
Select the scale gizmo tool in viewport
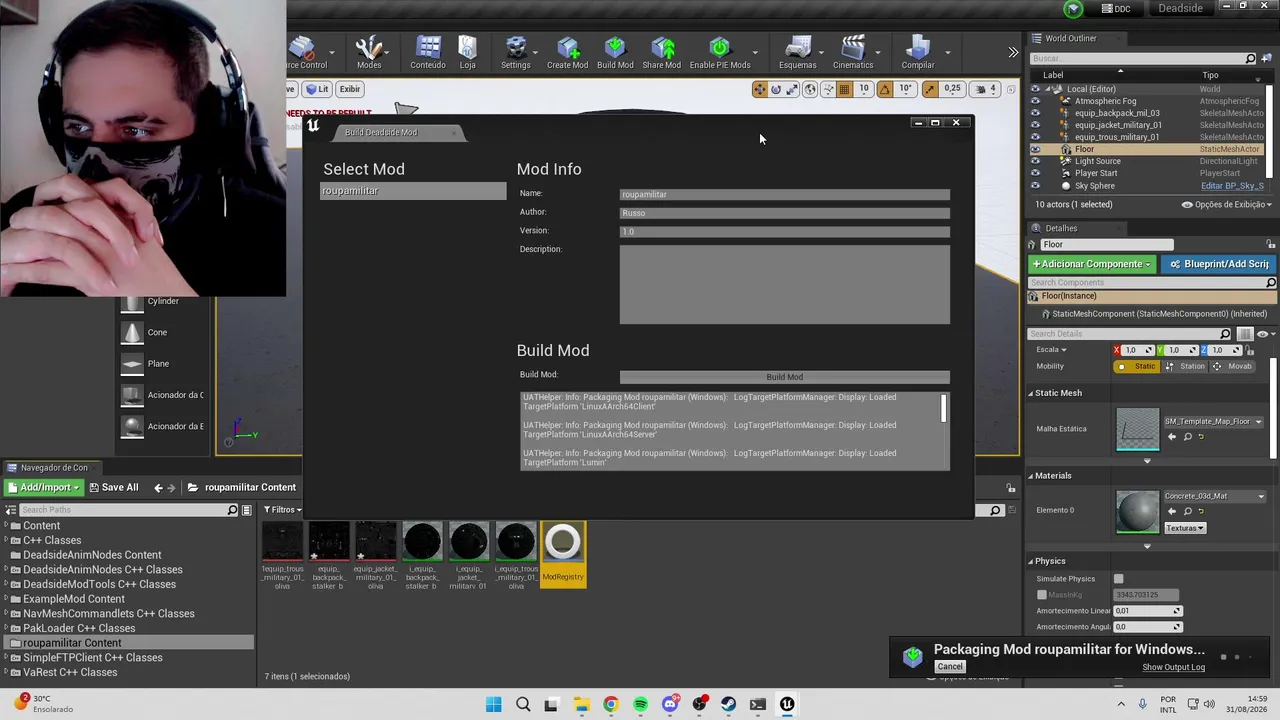coord(792,89)
